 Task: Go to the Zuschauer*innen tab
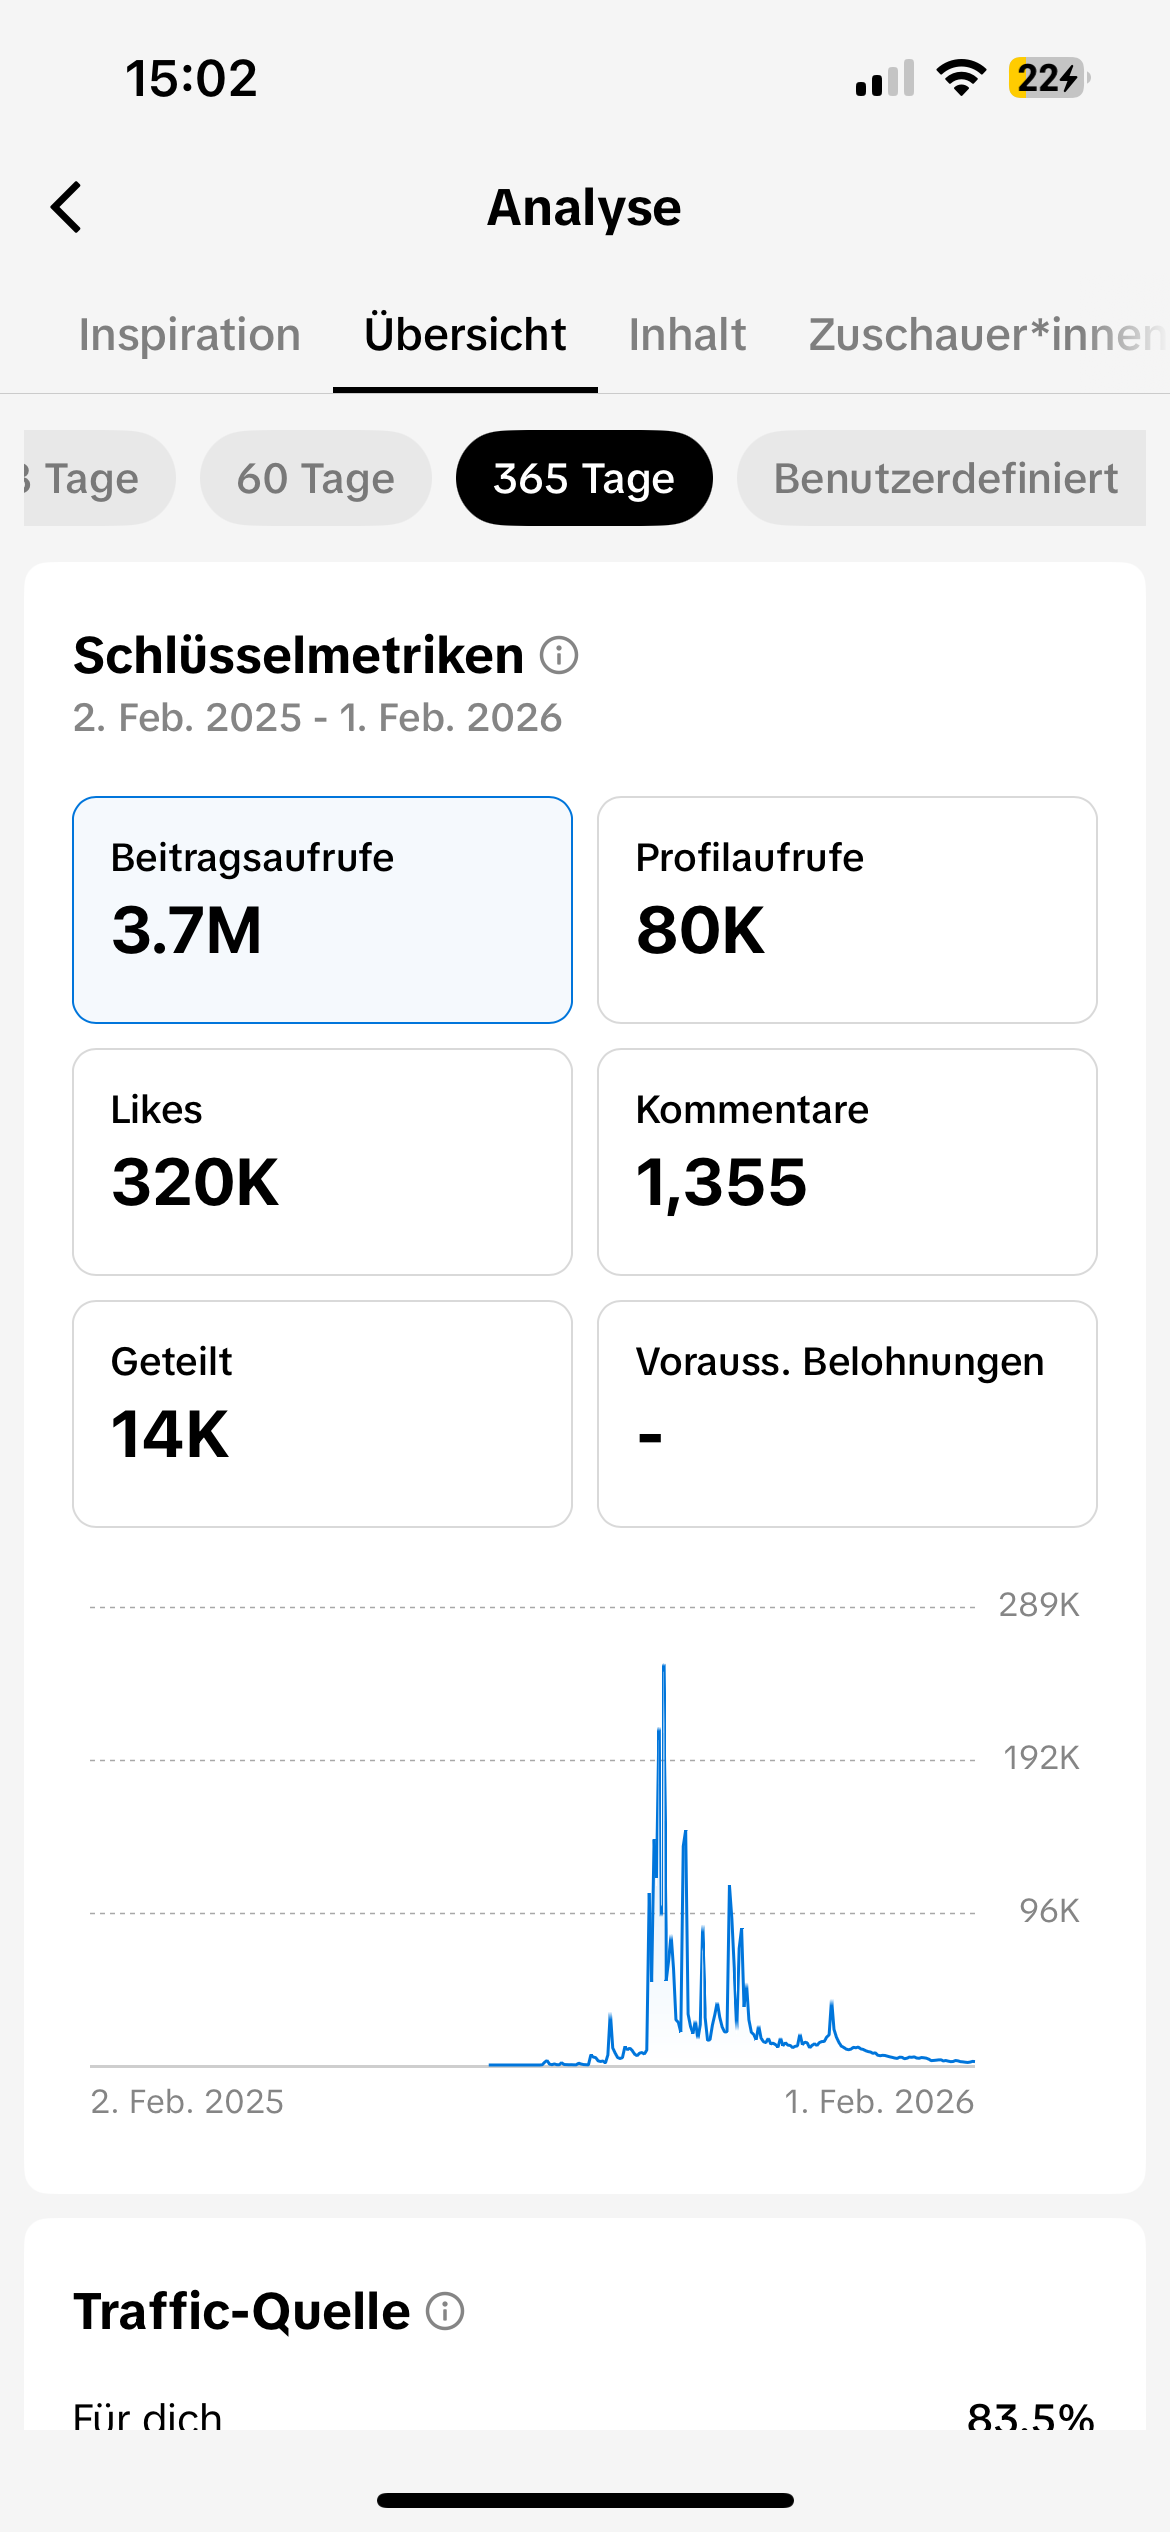(985, 335)
